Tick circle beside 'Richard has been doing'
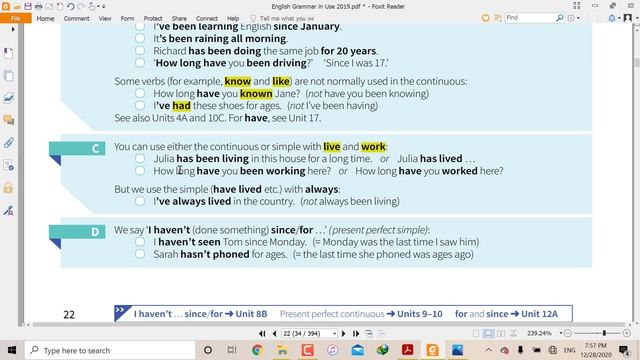Image resolution: width=640 pixels, height=360 pixels. (140, 51)
